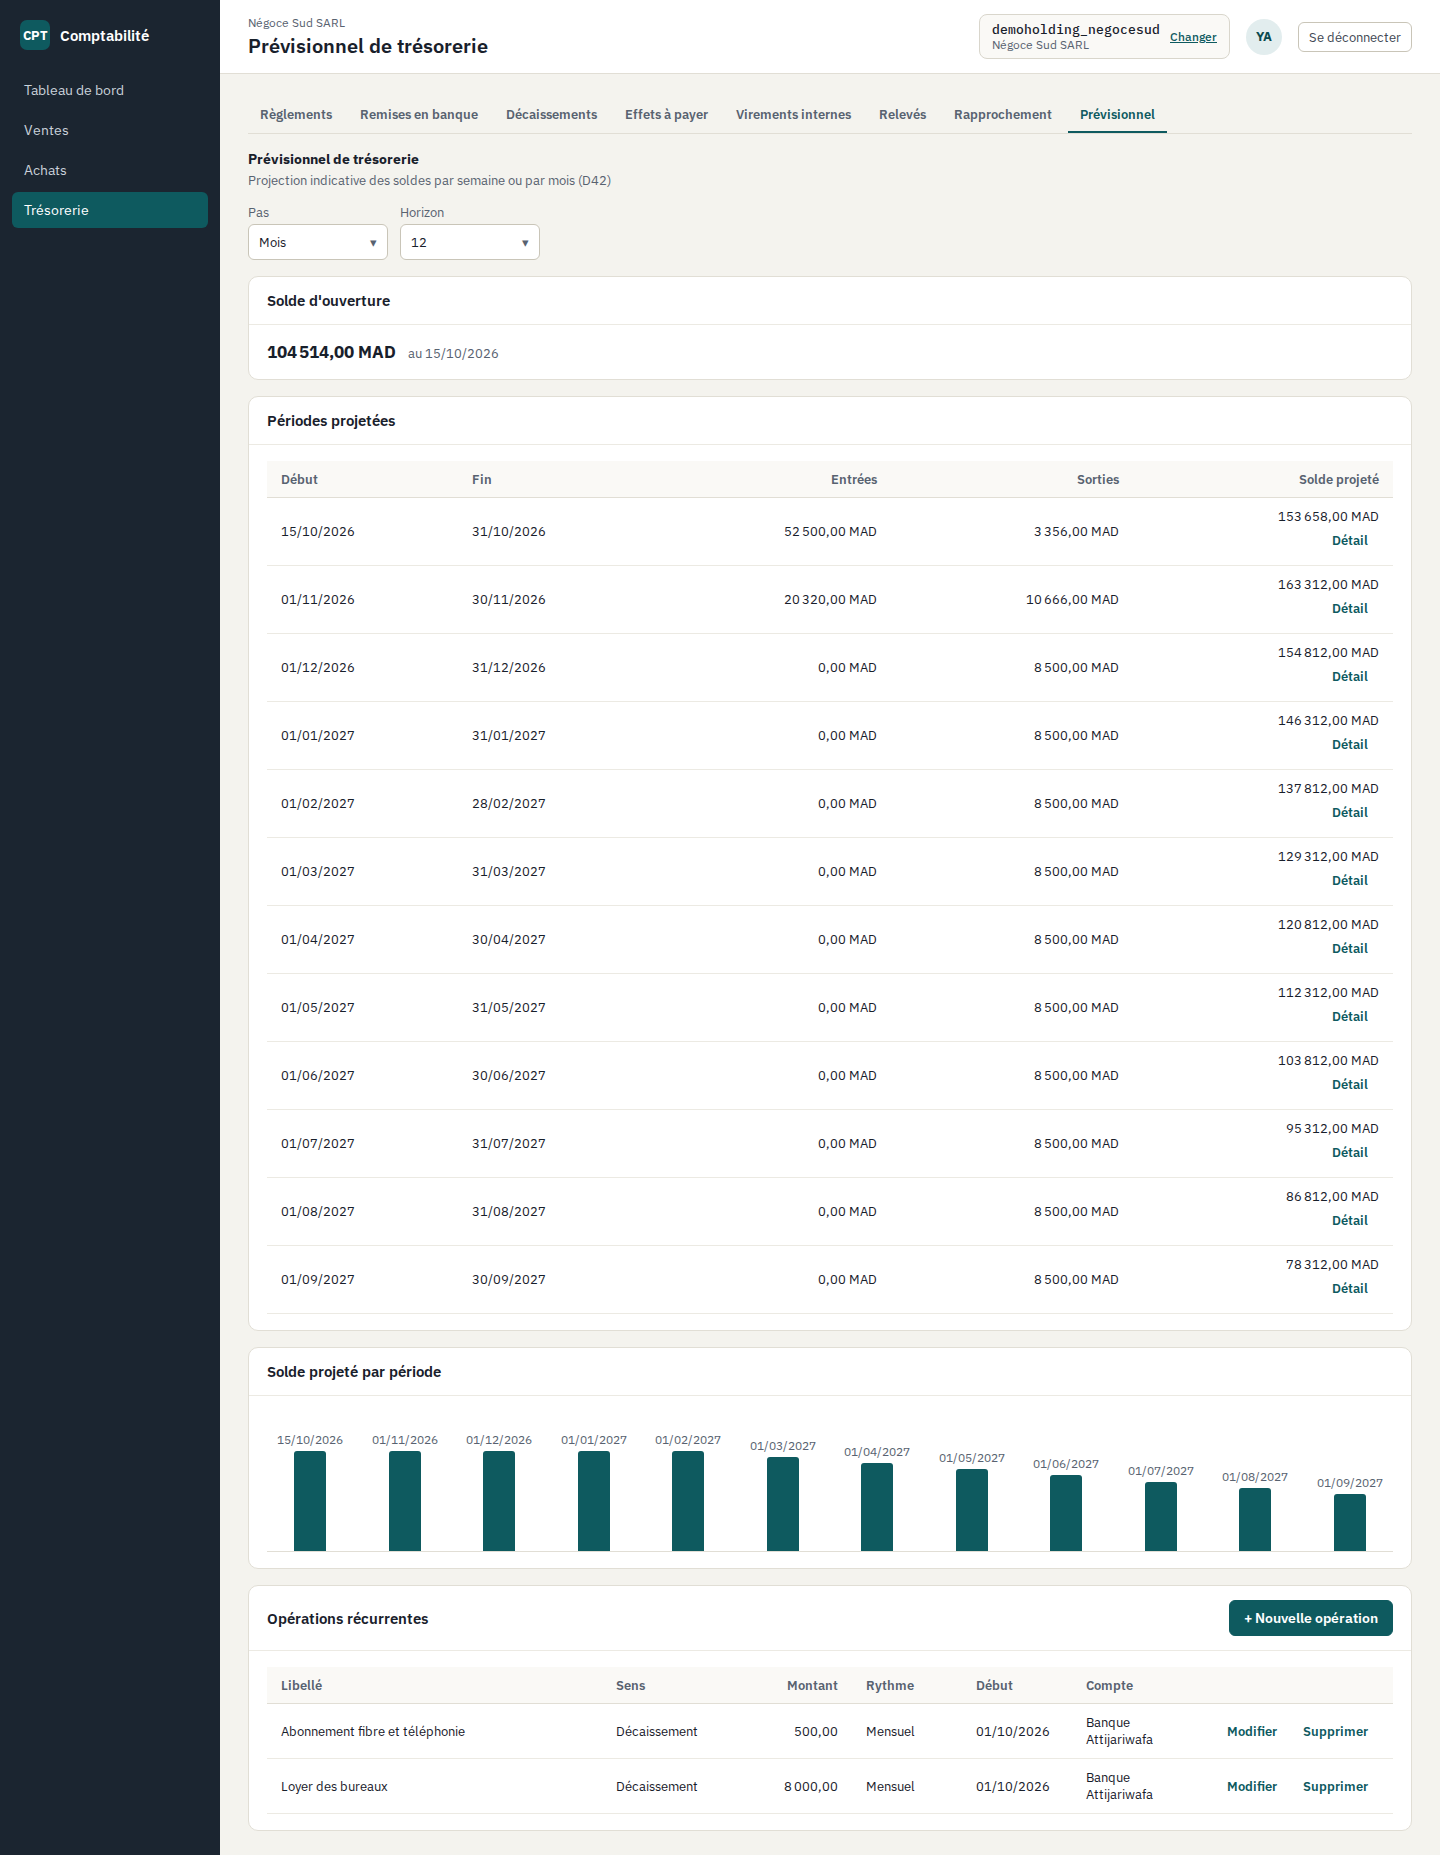Click the chart bar for 15/10/2026

pyautogui.click(x=310, y=1501)
